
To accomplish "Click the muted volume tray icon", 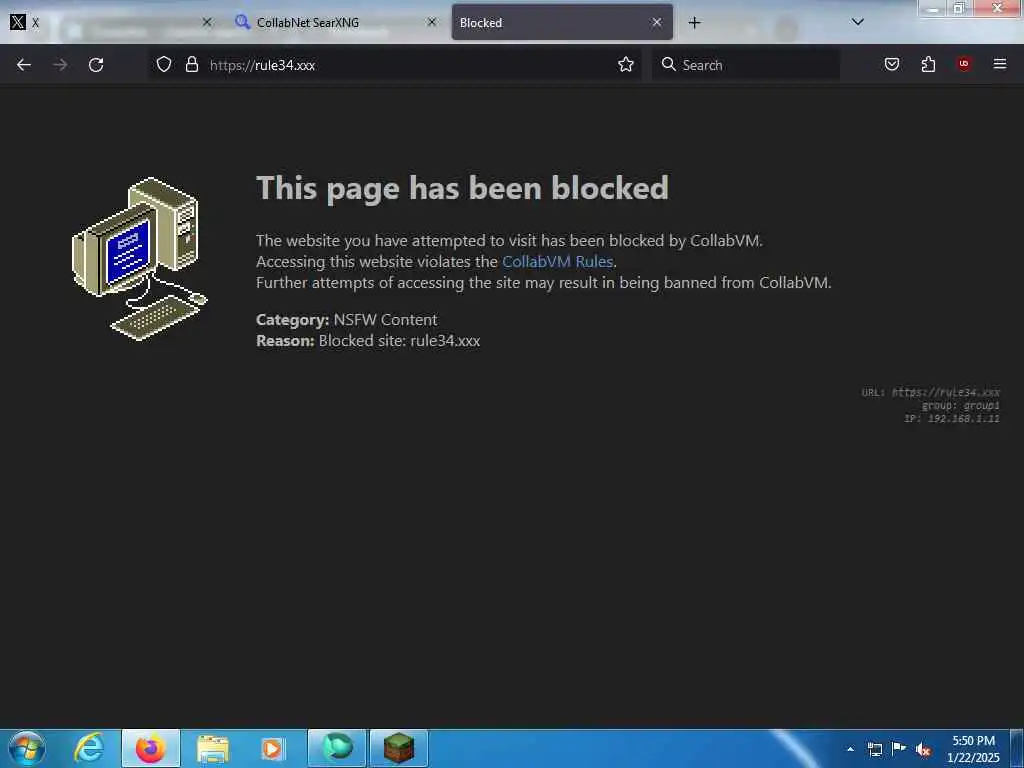I will 923,750.
